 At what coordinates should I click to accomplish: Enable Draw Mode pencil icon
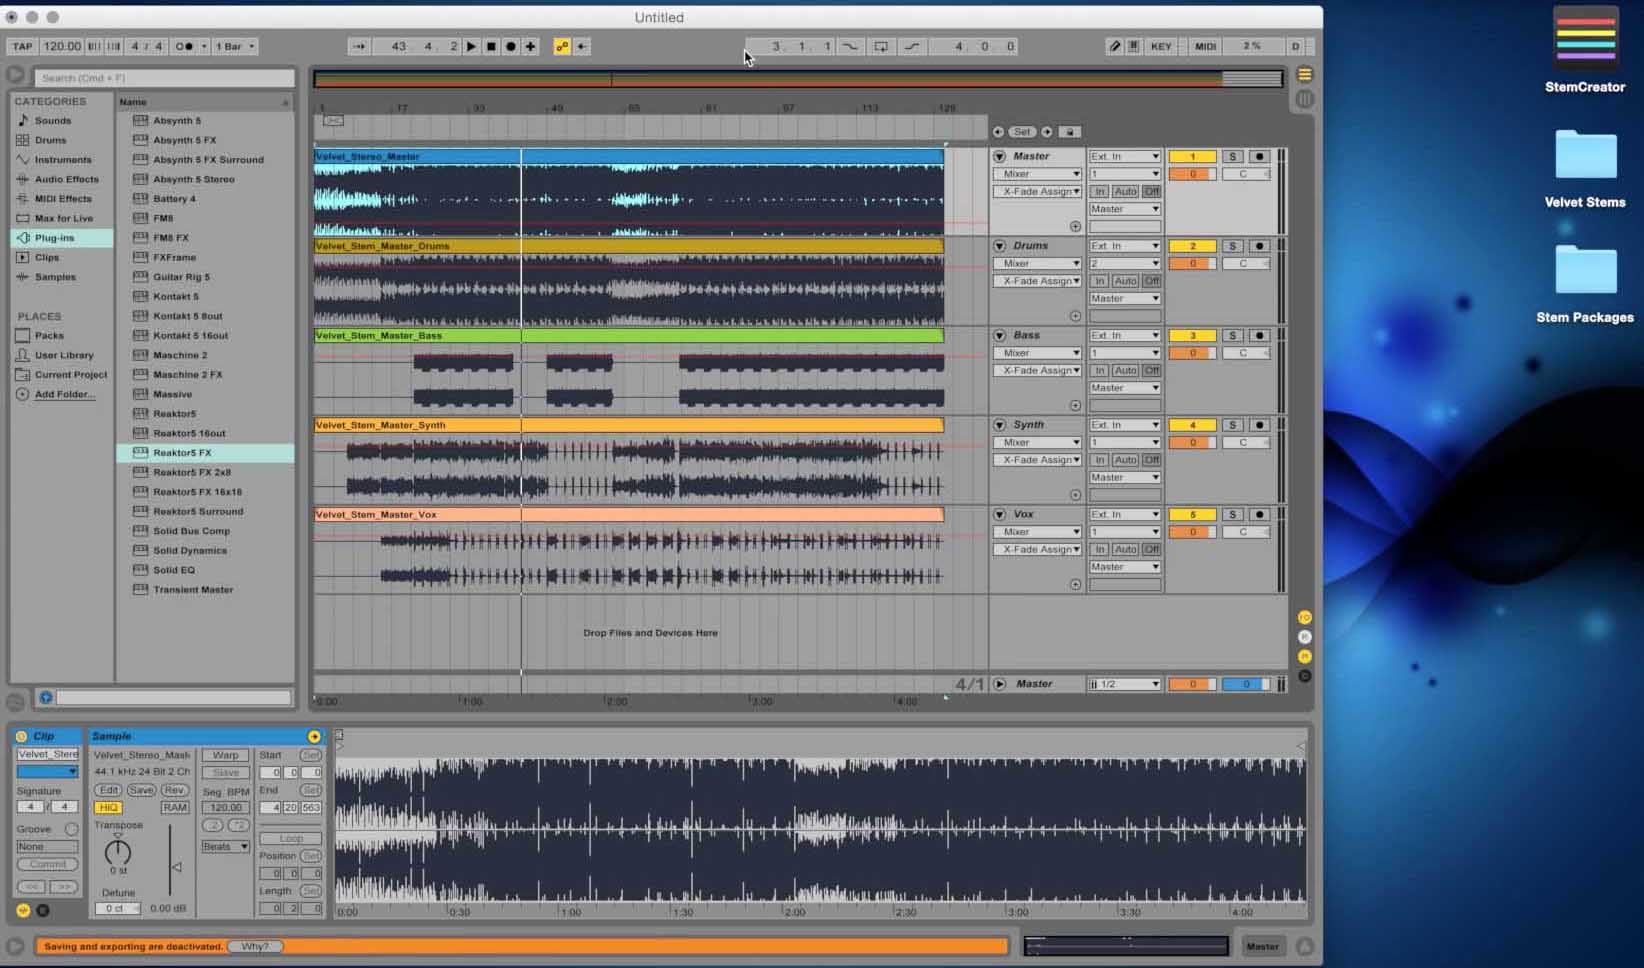(x=1114, y=46)
